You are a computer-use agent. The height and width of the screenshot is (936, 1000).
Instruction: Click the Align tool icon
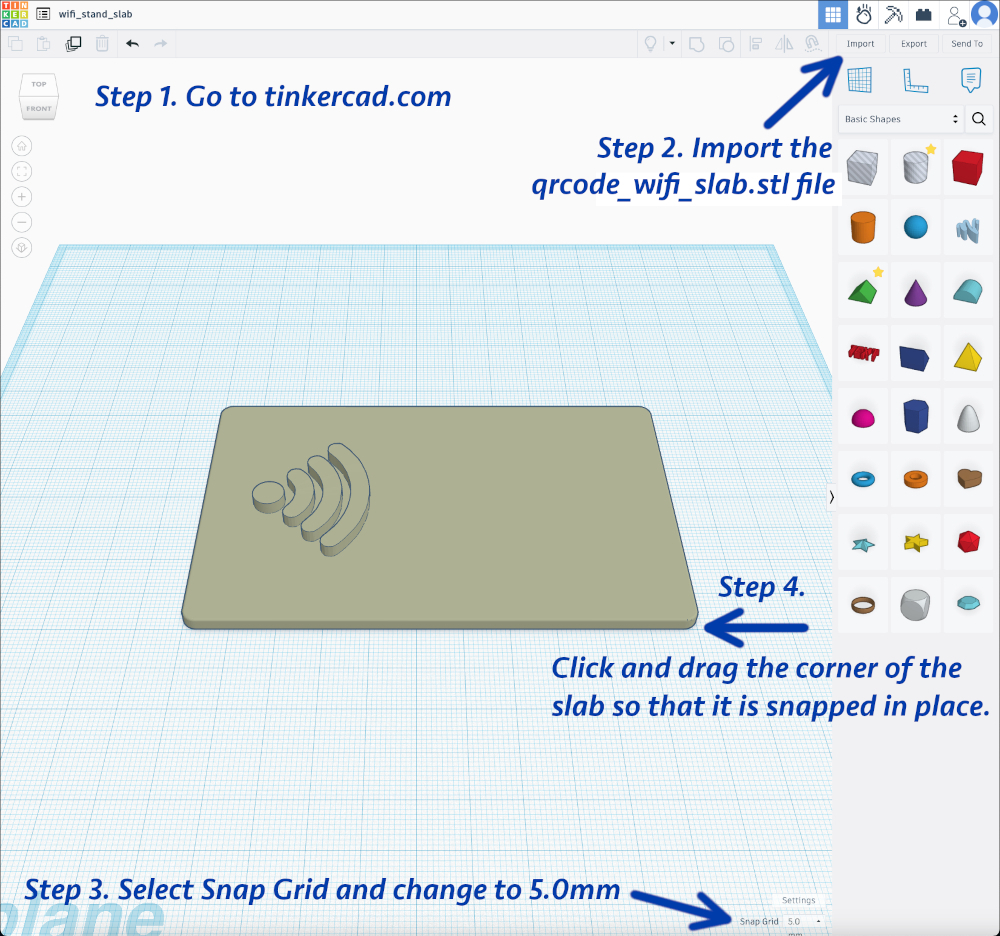(756, 44)
